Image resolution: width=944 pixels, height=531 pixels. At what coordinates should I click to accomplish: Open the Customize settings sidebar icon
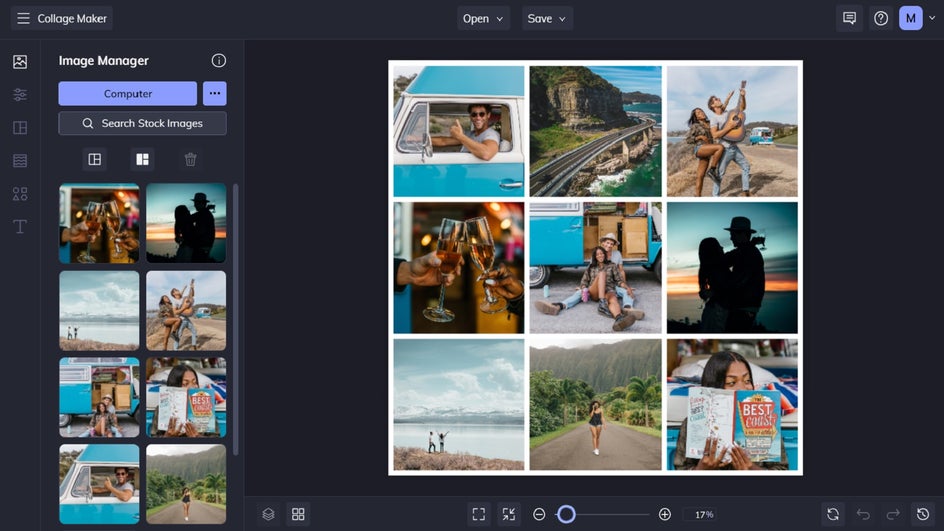click(x=20, y=95)
